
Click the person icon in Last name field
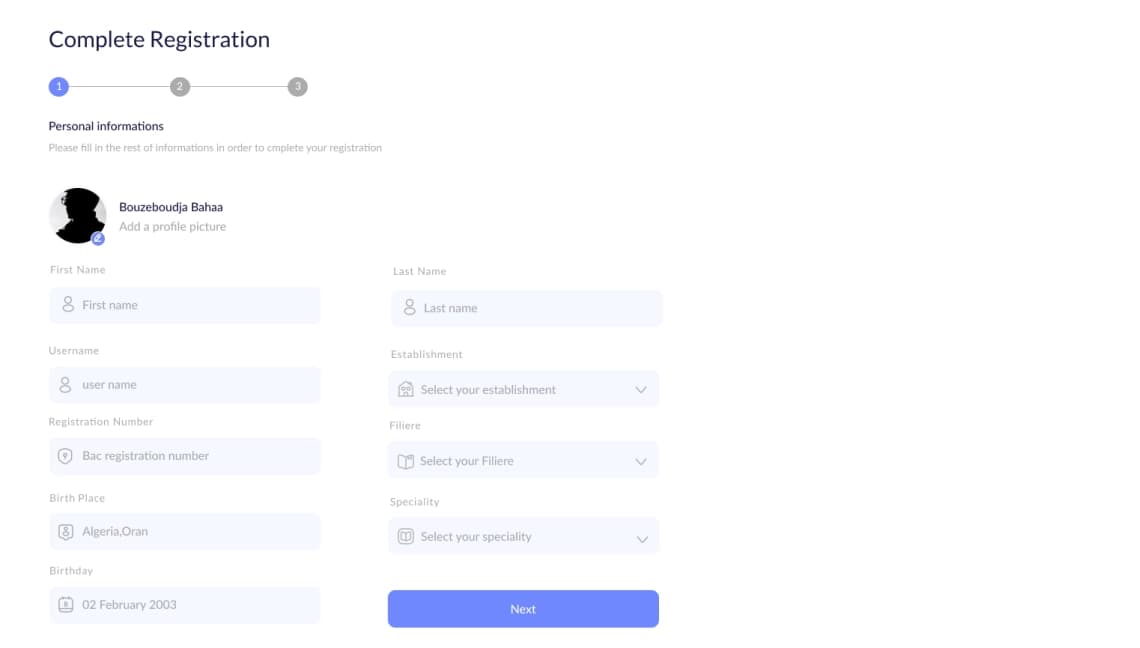[x=409, y=307]
